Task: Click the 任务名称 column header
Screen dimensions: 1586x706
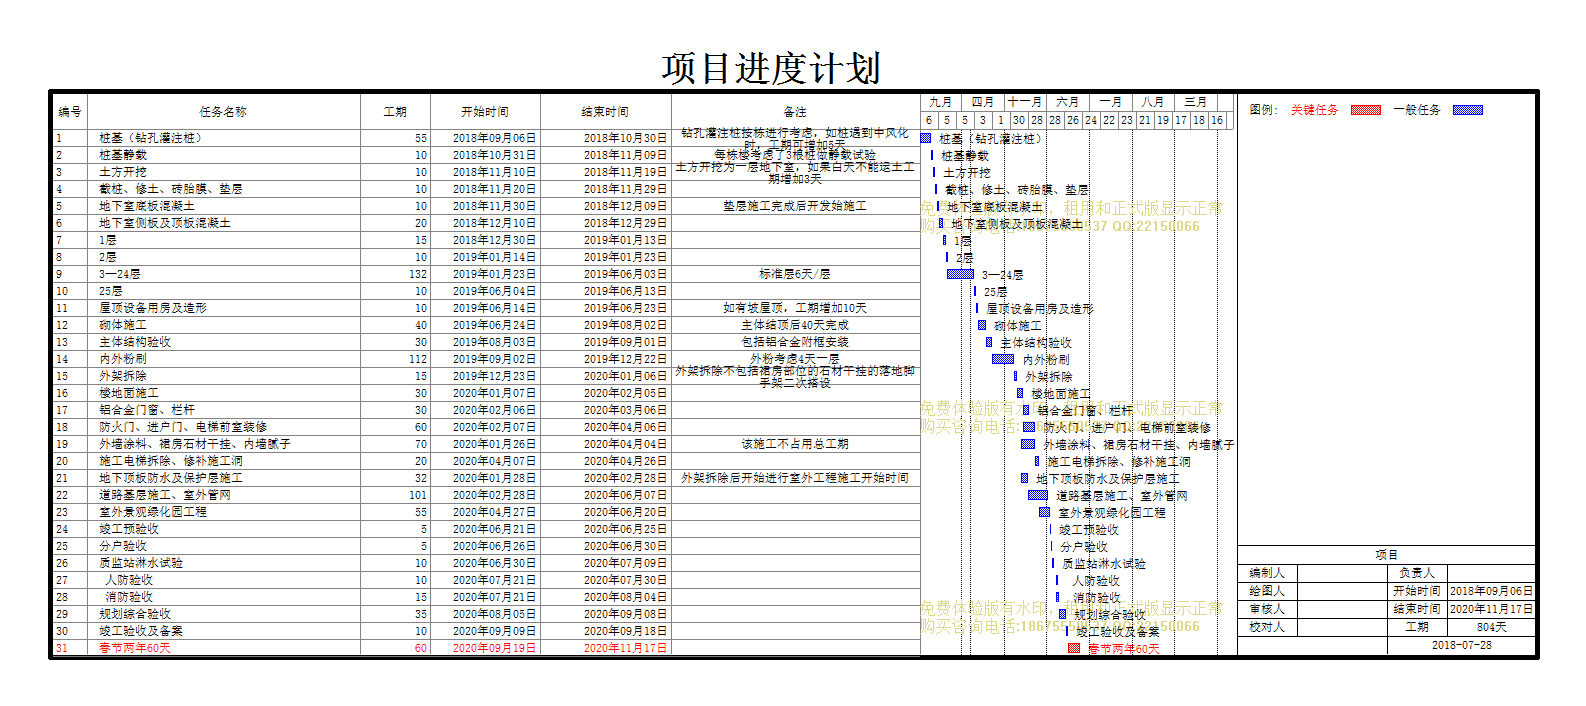Action: tap(223, 112)
